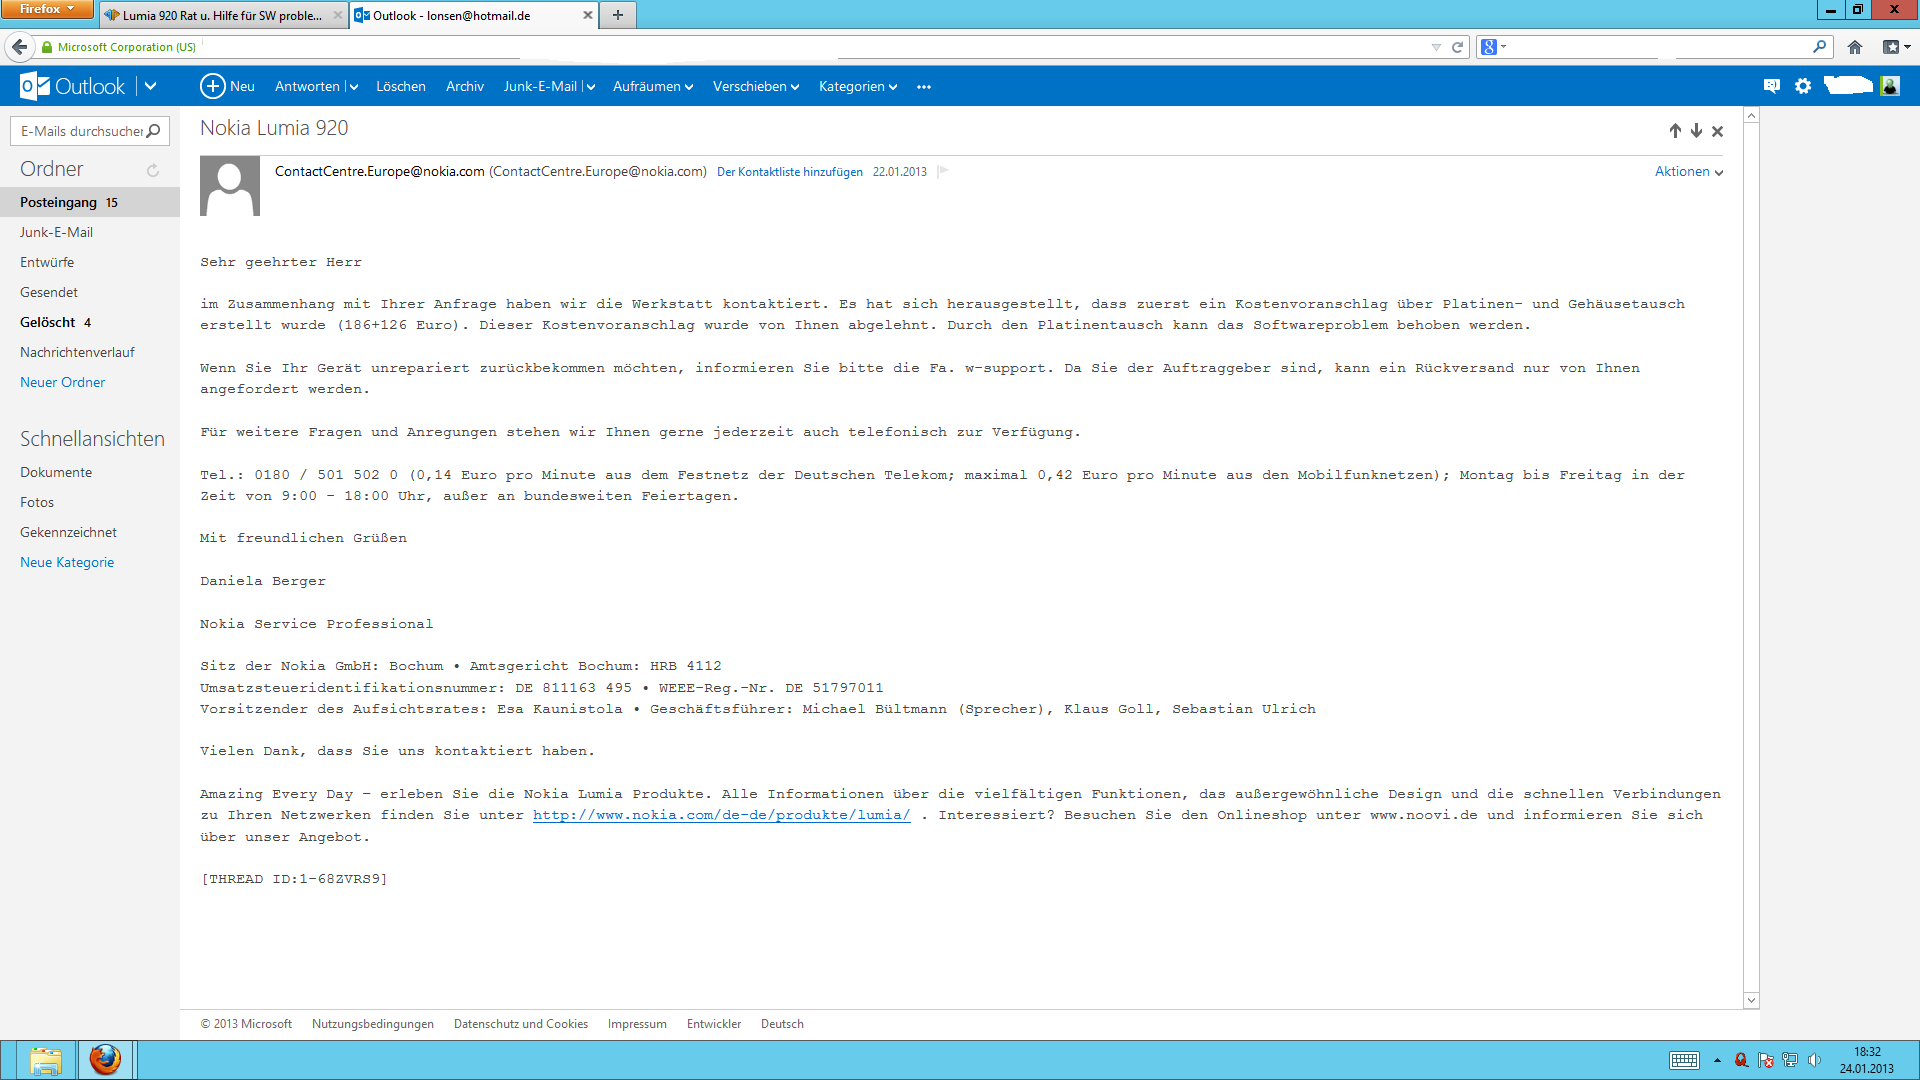Image resolution: width=1920 pixels, height=1080 pixels.
Task: Open Nutzungsbedingungen in the footer
Action: [x=372, y=1024]
